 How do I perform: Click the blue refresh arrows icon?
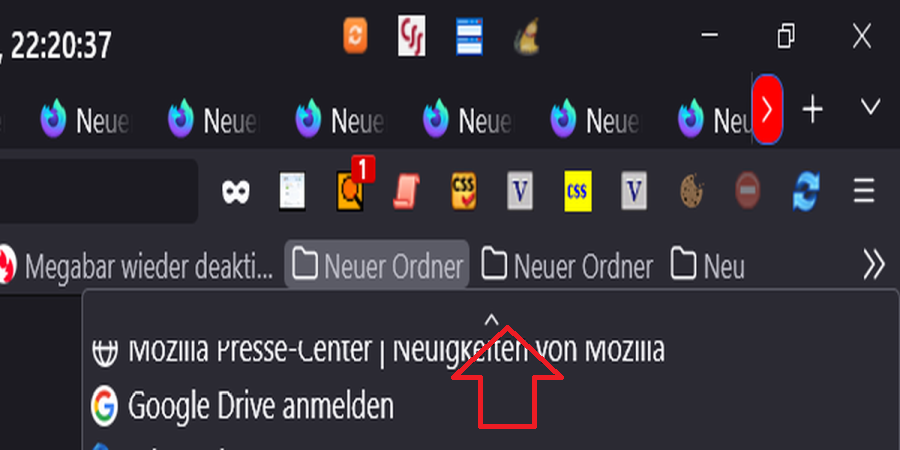[806, 191]
